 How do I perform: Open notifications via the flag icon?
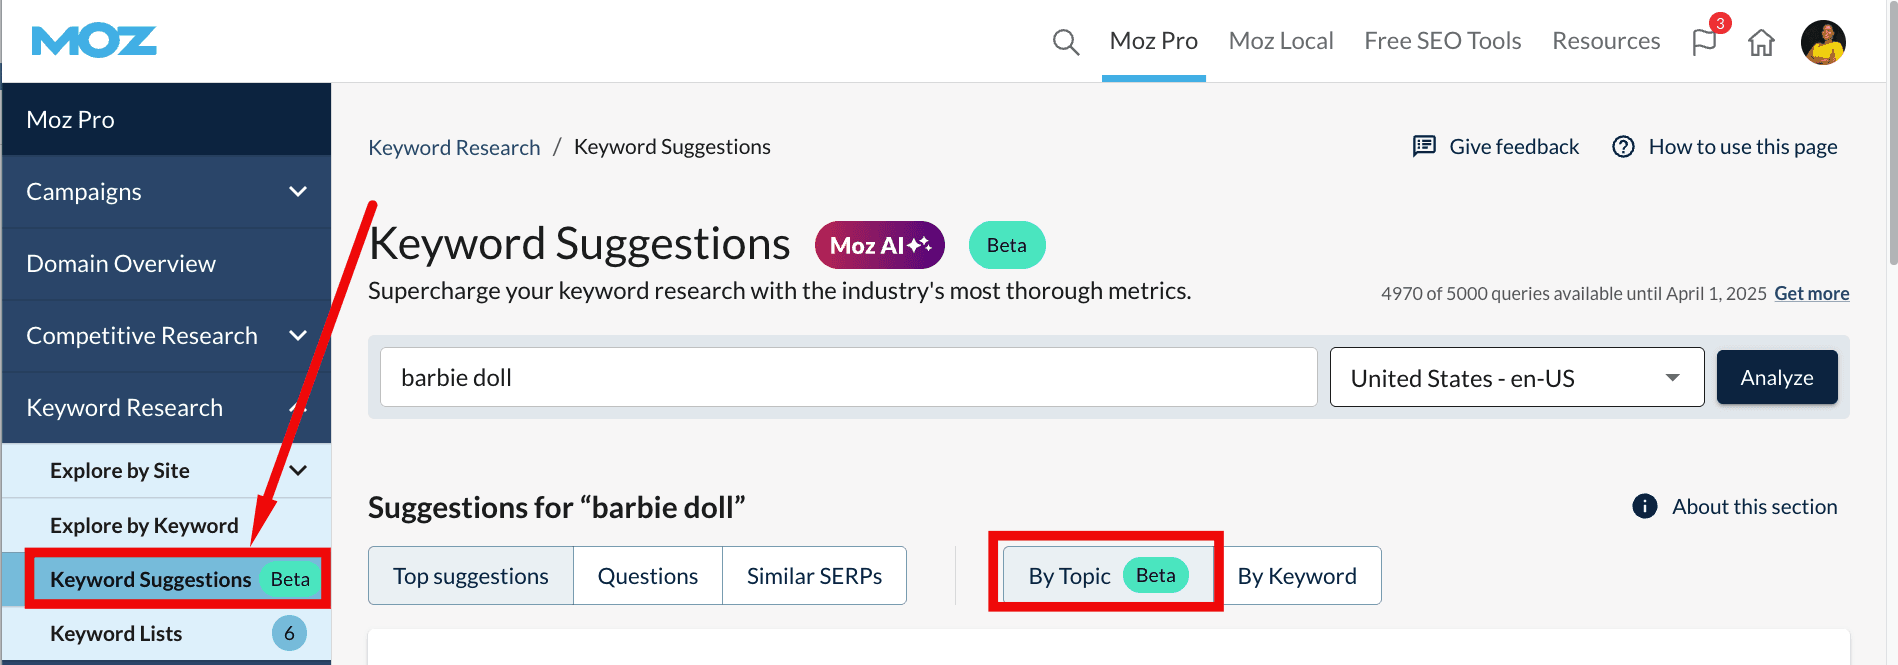coord(1704,41)
